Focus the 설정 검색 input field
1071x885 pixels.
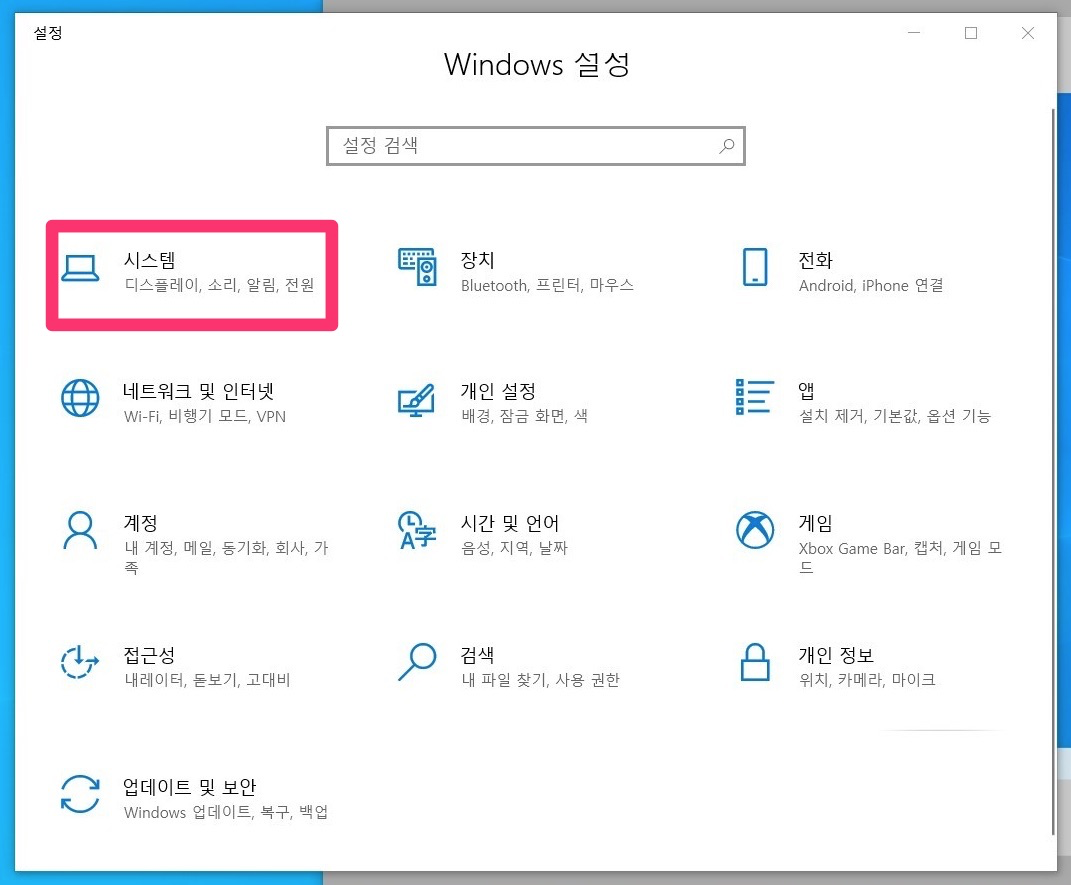point(536,145)
